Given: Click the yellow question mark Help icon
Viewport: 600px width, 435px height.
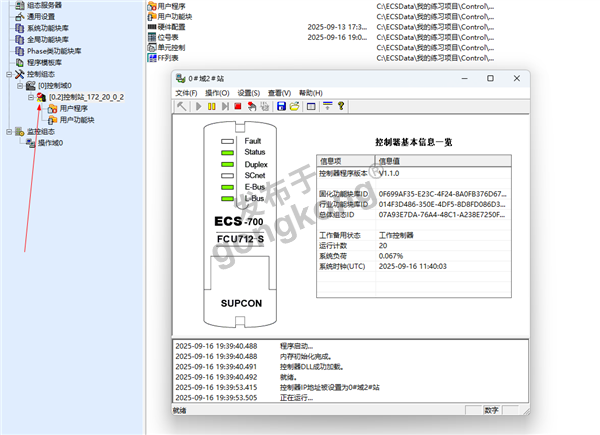Looking at the screenshot, I should pyautogui.click(x=341, y=106).
